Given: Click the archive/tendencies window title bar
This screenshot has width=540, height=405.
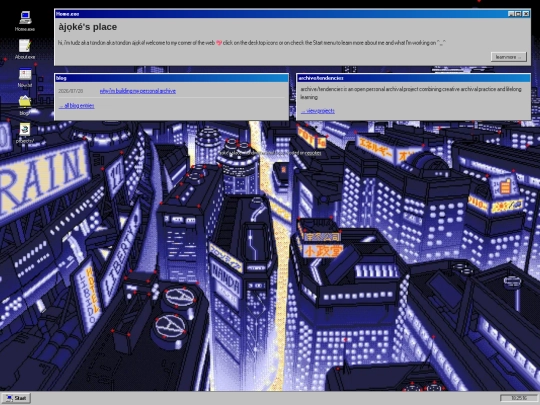Looking at the screenshot, I should (x=414, y=78).
